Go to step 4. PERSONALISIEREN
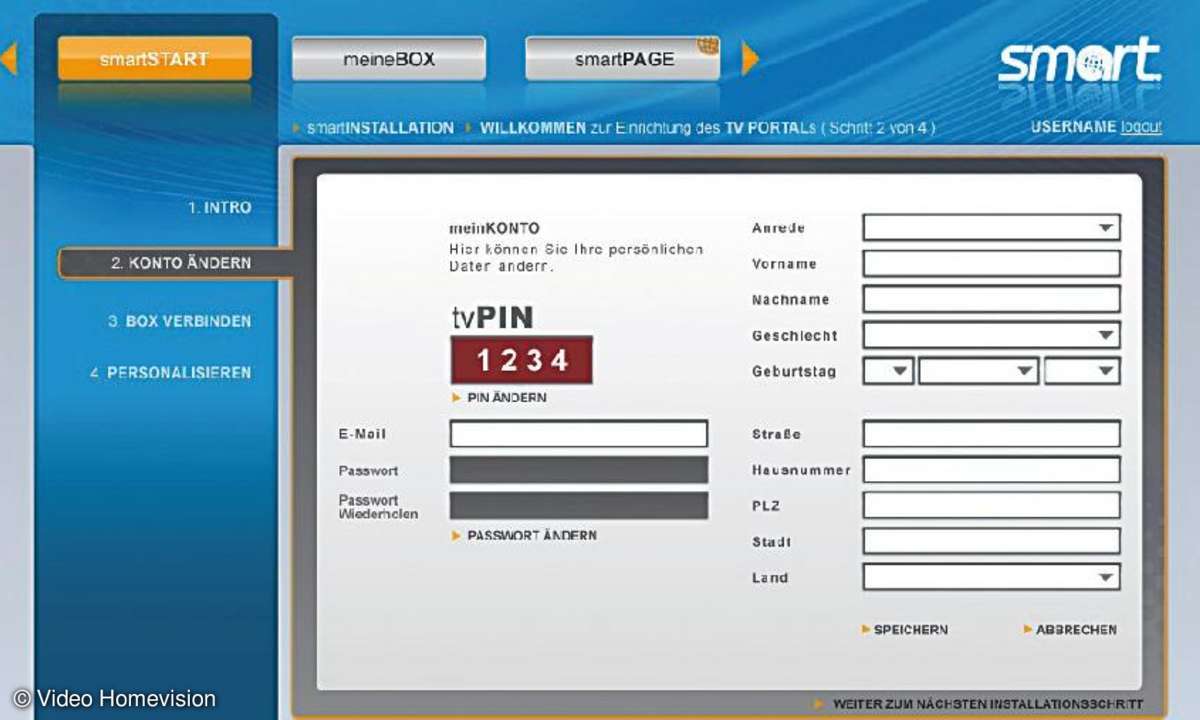 [x=170, y=373]
